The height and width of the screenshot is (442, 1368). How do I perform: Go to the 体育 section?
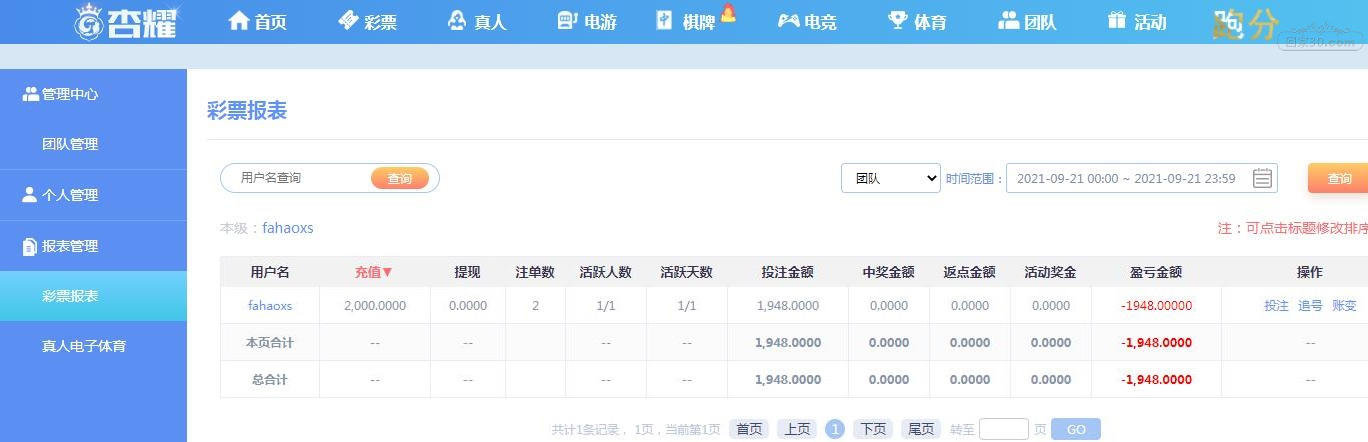click(x=917, y=21)
